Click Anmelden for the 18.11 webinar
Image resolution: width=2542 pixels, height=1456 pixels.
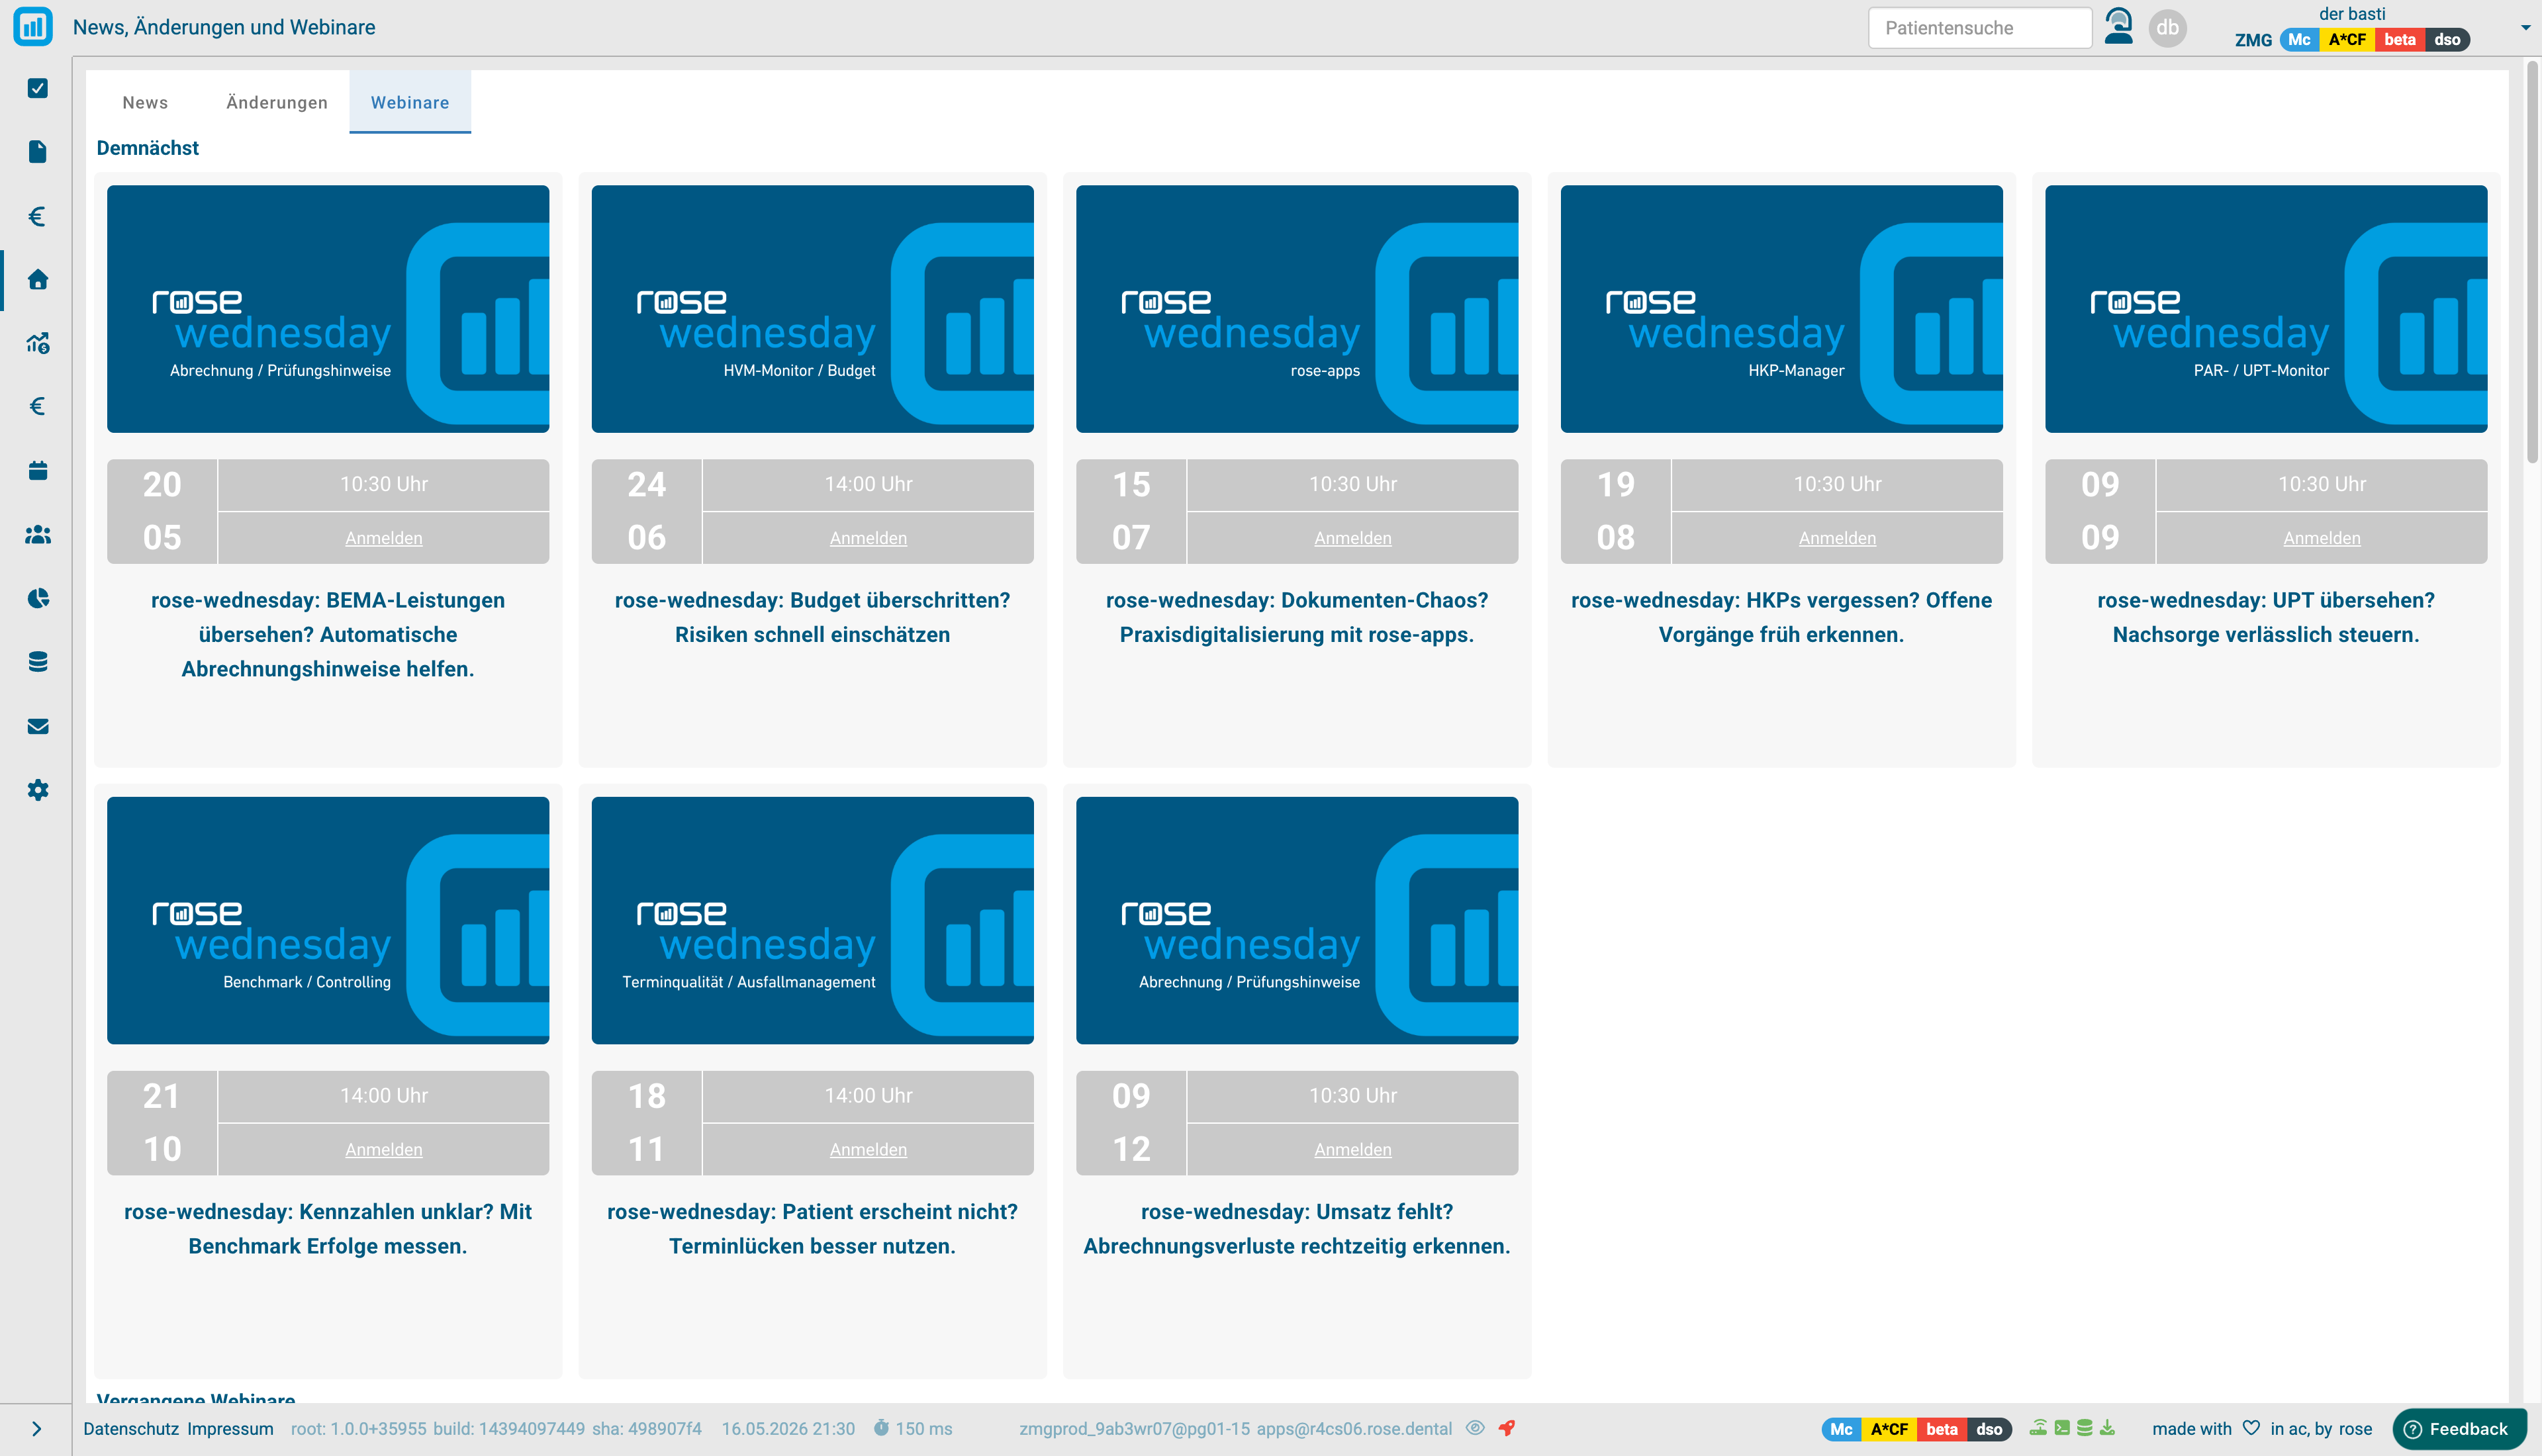point(868,1150)
